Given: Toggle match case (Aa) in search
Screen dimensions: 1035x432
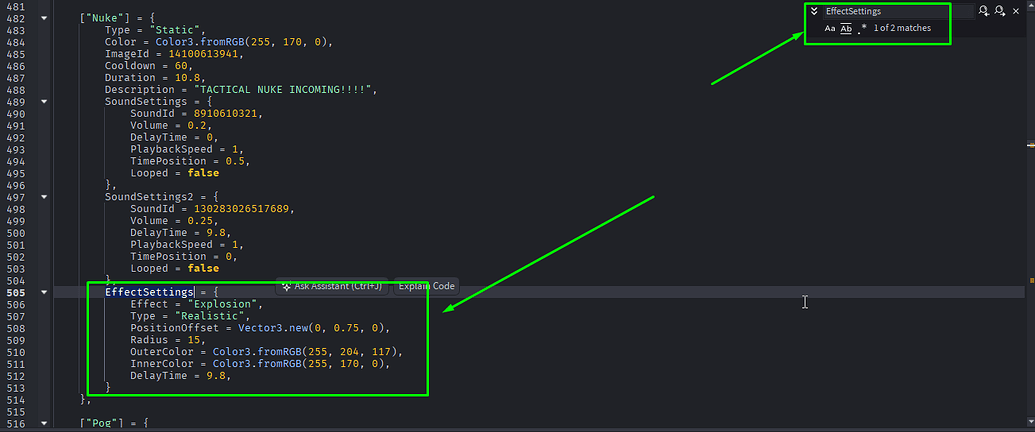Looking at the screenshot, I should tap(830, 28).
